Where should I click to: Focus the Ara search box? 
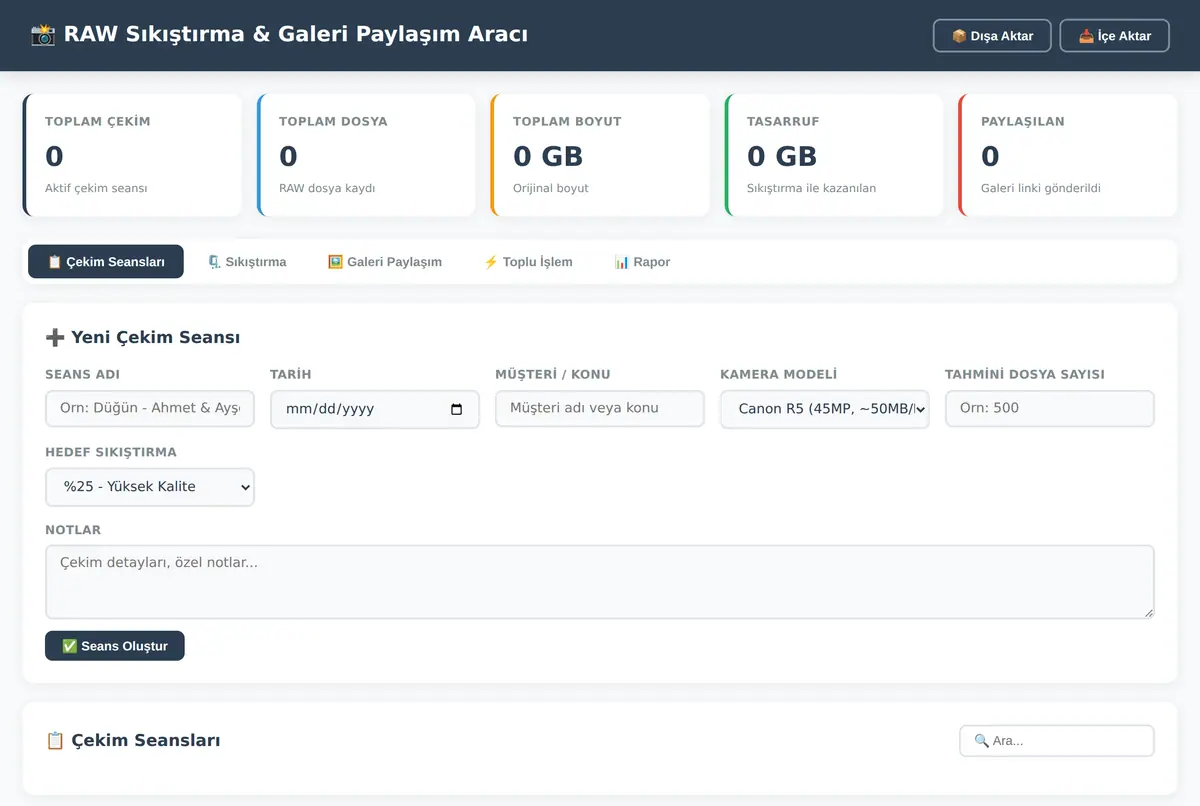point(1057,741)
